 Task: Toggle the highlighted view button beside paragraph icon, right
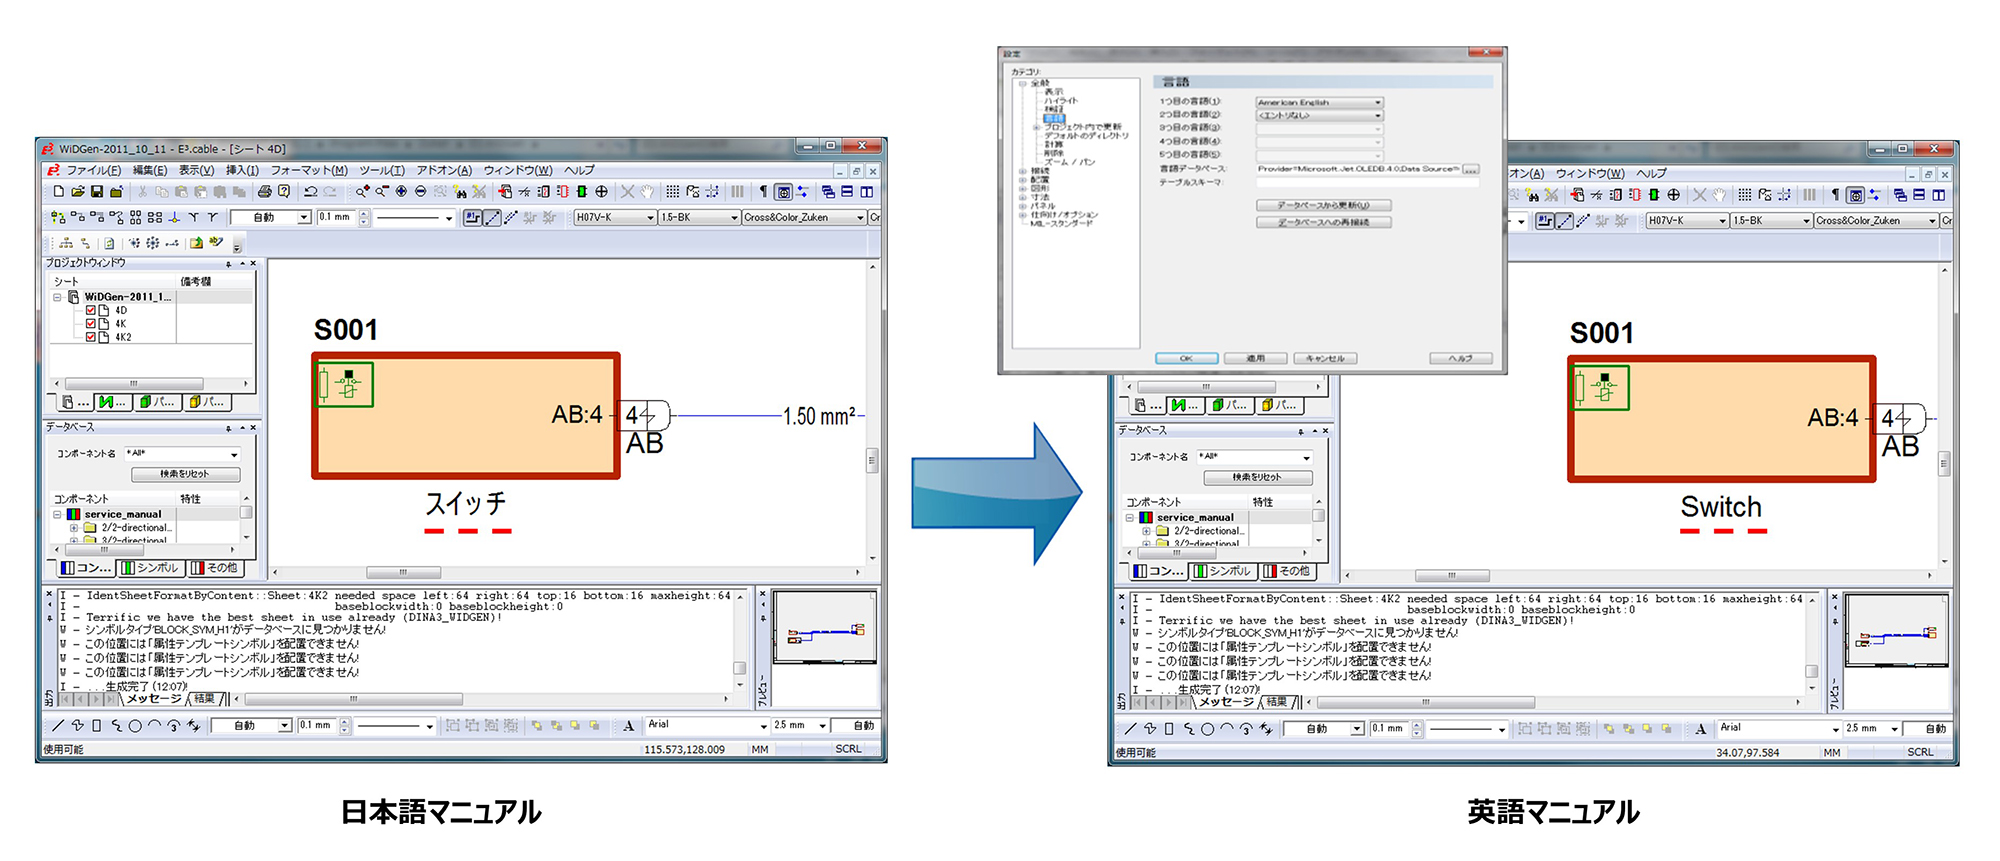[1856, 195]
